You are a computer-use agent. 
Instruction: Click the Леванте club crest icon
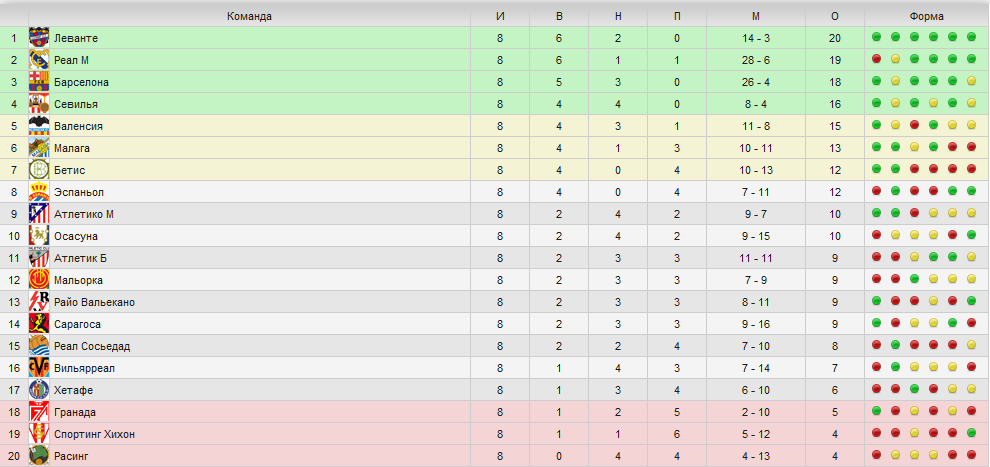(39, 38)
